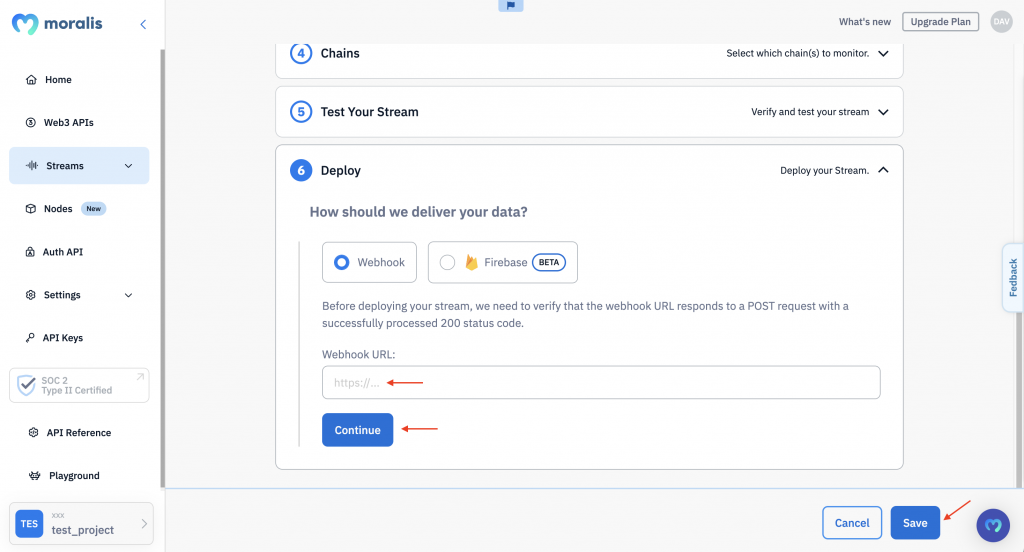The image size is (1024, 552).
Task: Expand the Test Your Stream chevron
Action: (883, 112)
